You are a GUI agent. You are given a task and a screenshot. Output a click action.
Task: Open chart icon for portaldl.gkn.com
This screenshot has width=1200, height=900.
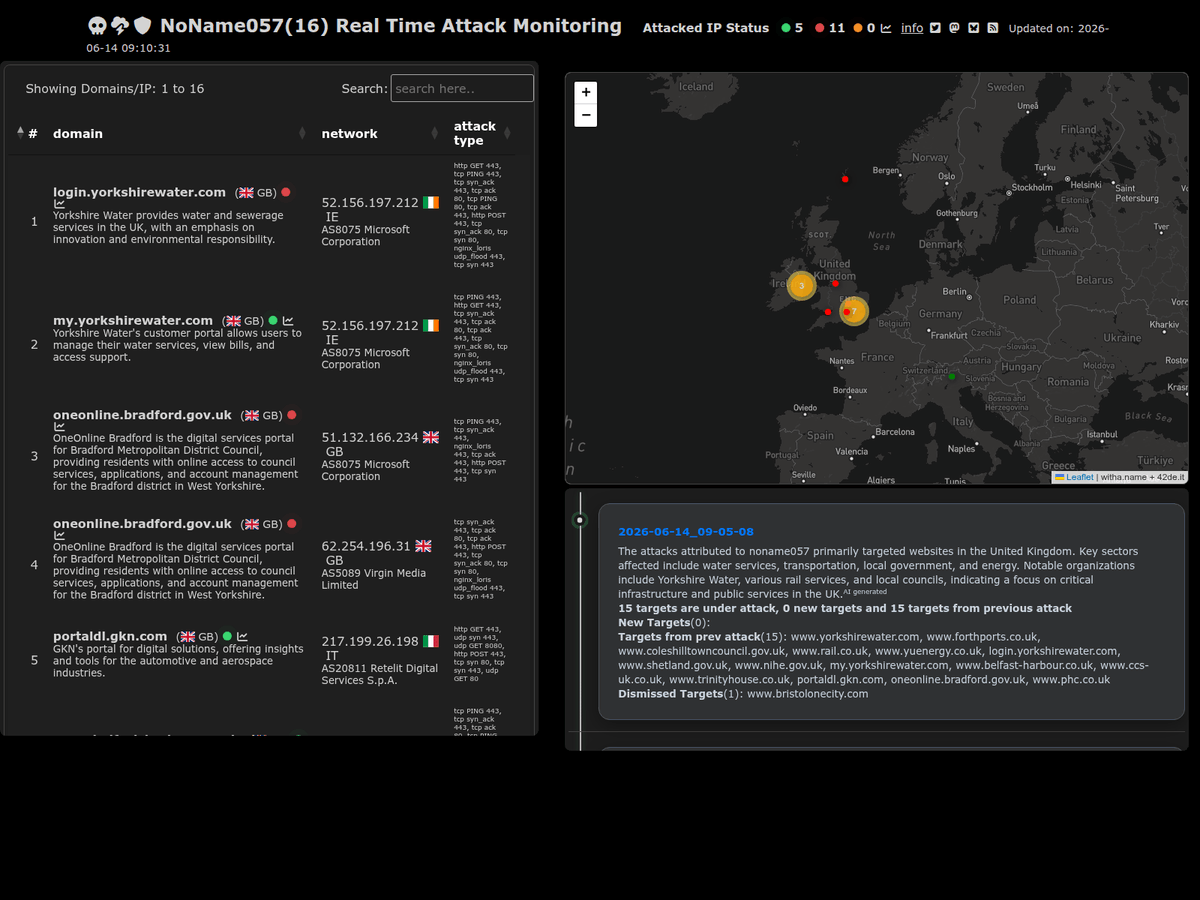pos(242,636)
